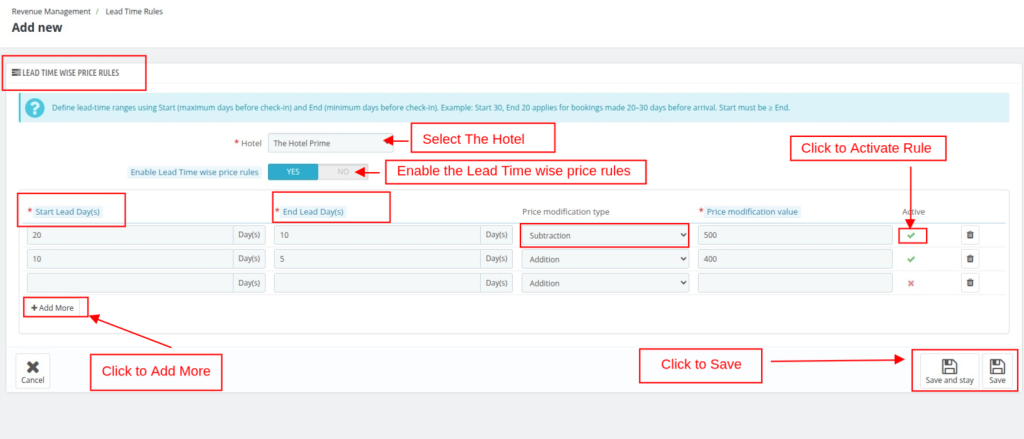The height and width of the screenshot is (439, 1024).
Task: Click the Lead Time Wise Price Rules header icon
Action: pos(16,73)
